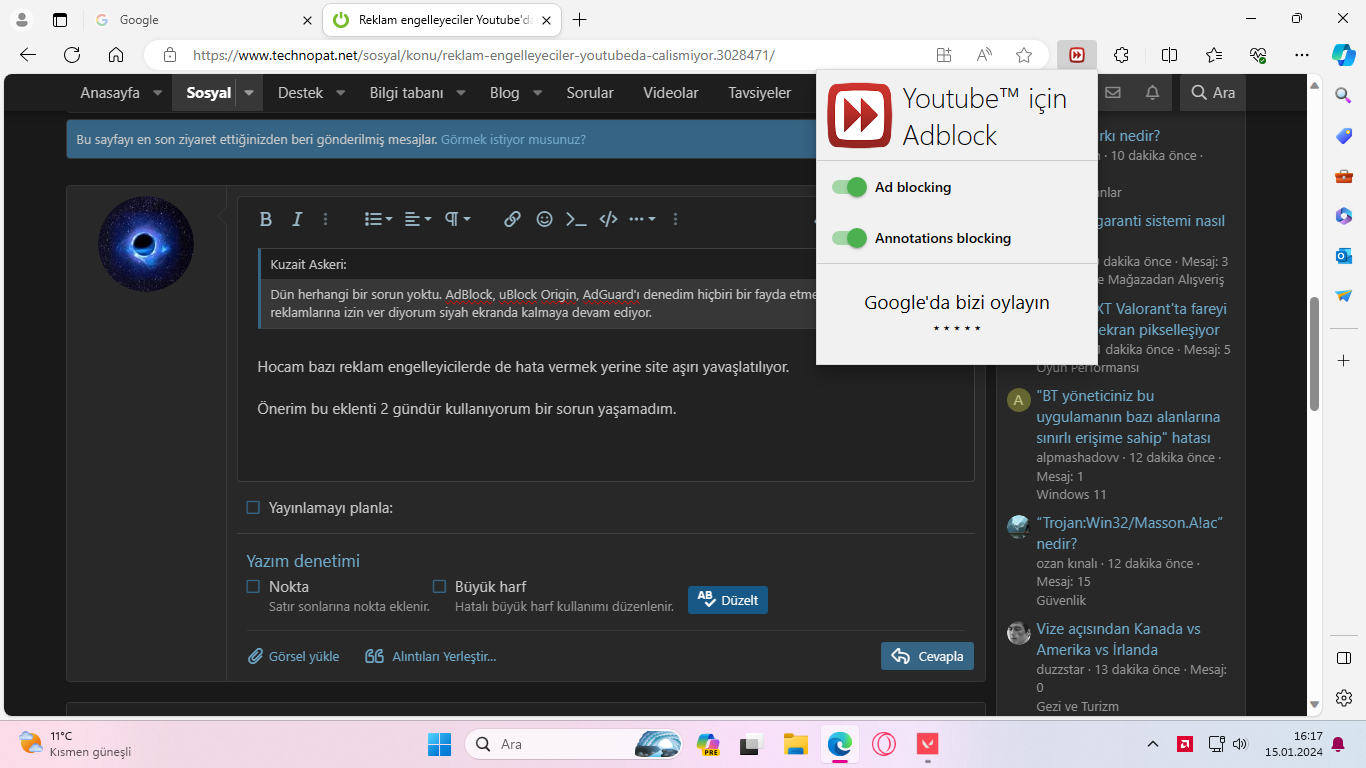1366x768 pixels.
Task: Insert a link in the reply editor
Action: 512,219
